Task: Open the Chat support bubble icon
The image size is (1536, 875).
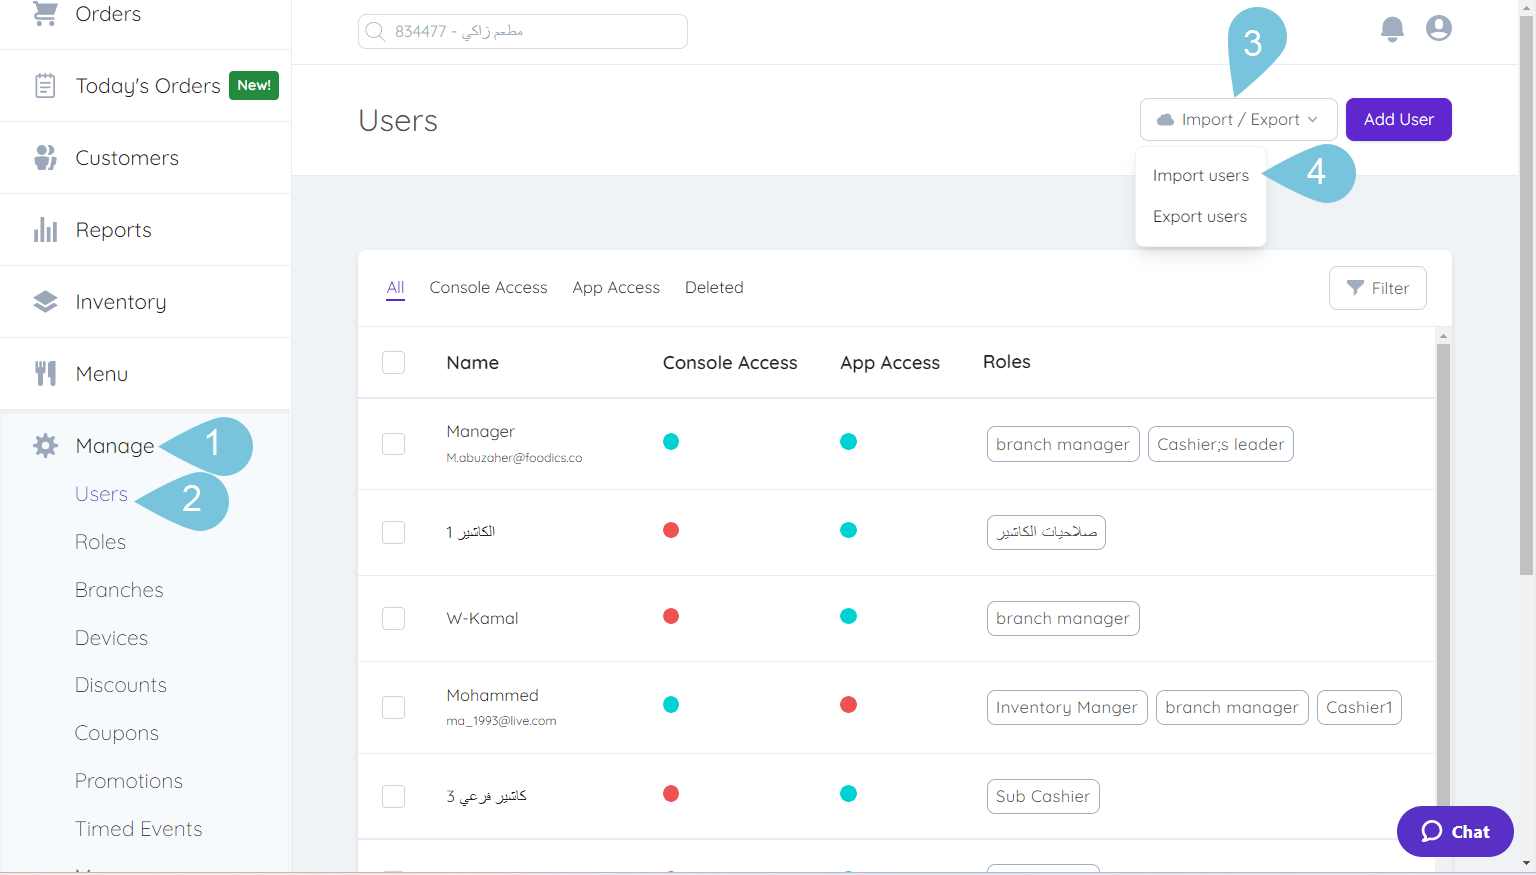Action: [1455, 831]
